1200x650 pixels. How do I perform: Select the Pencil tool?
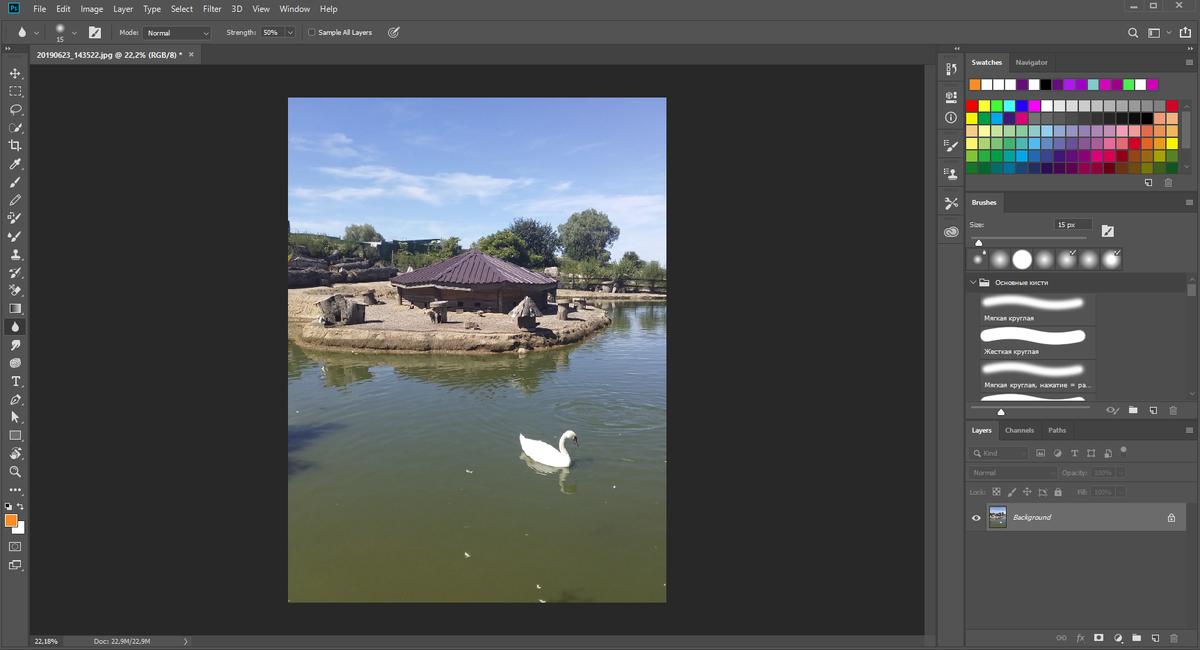pyautogui.click(x=15, y=201)
